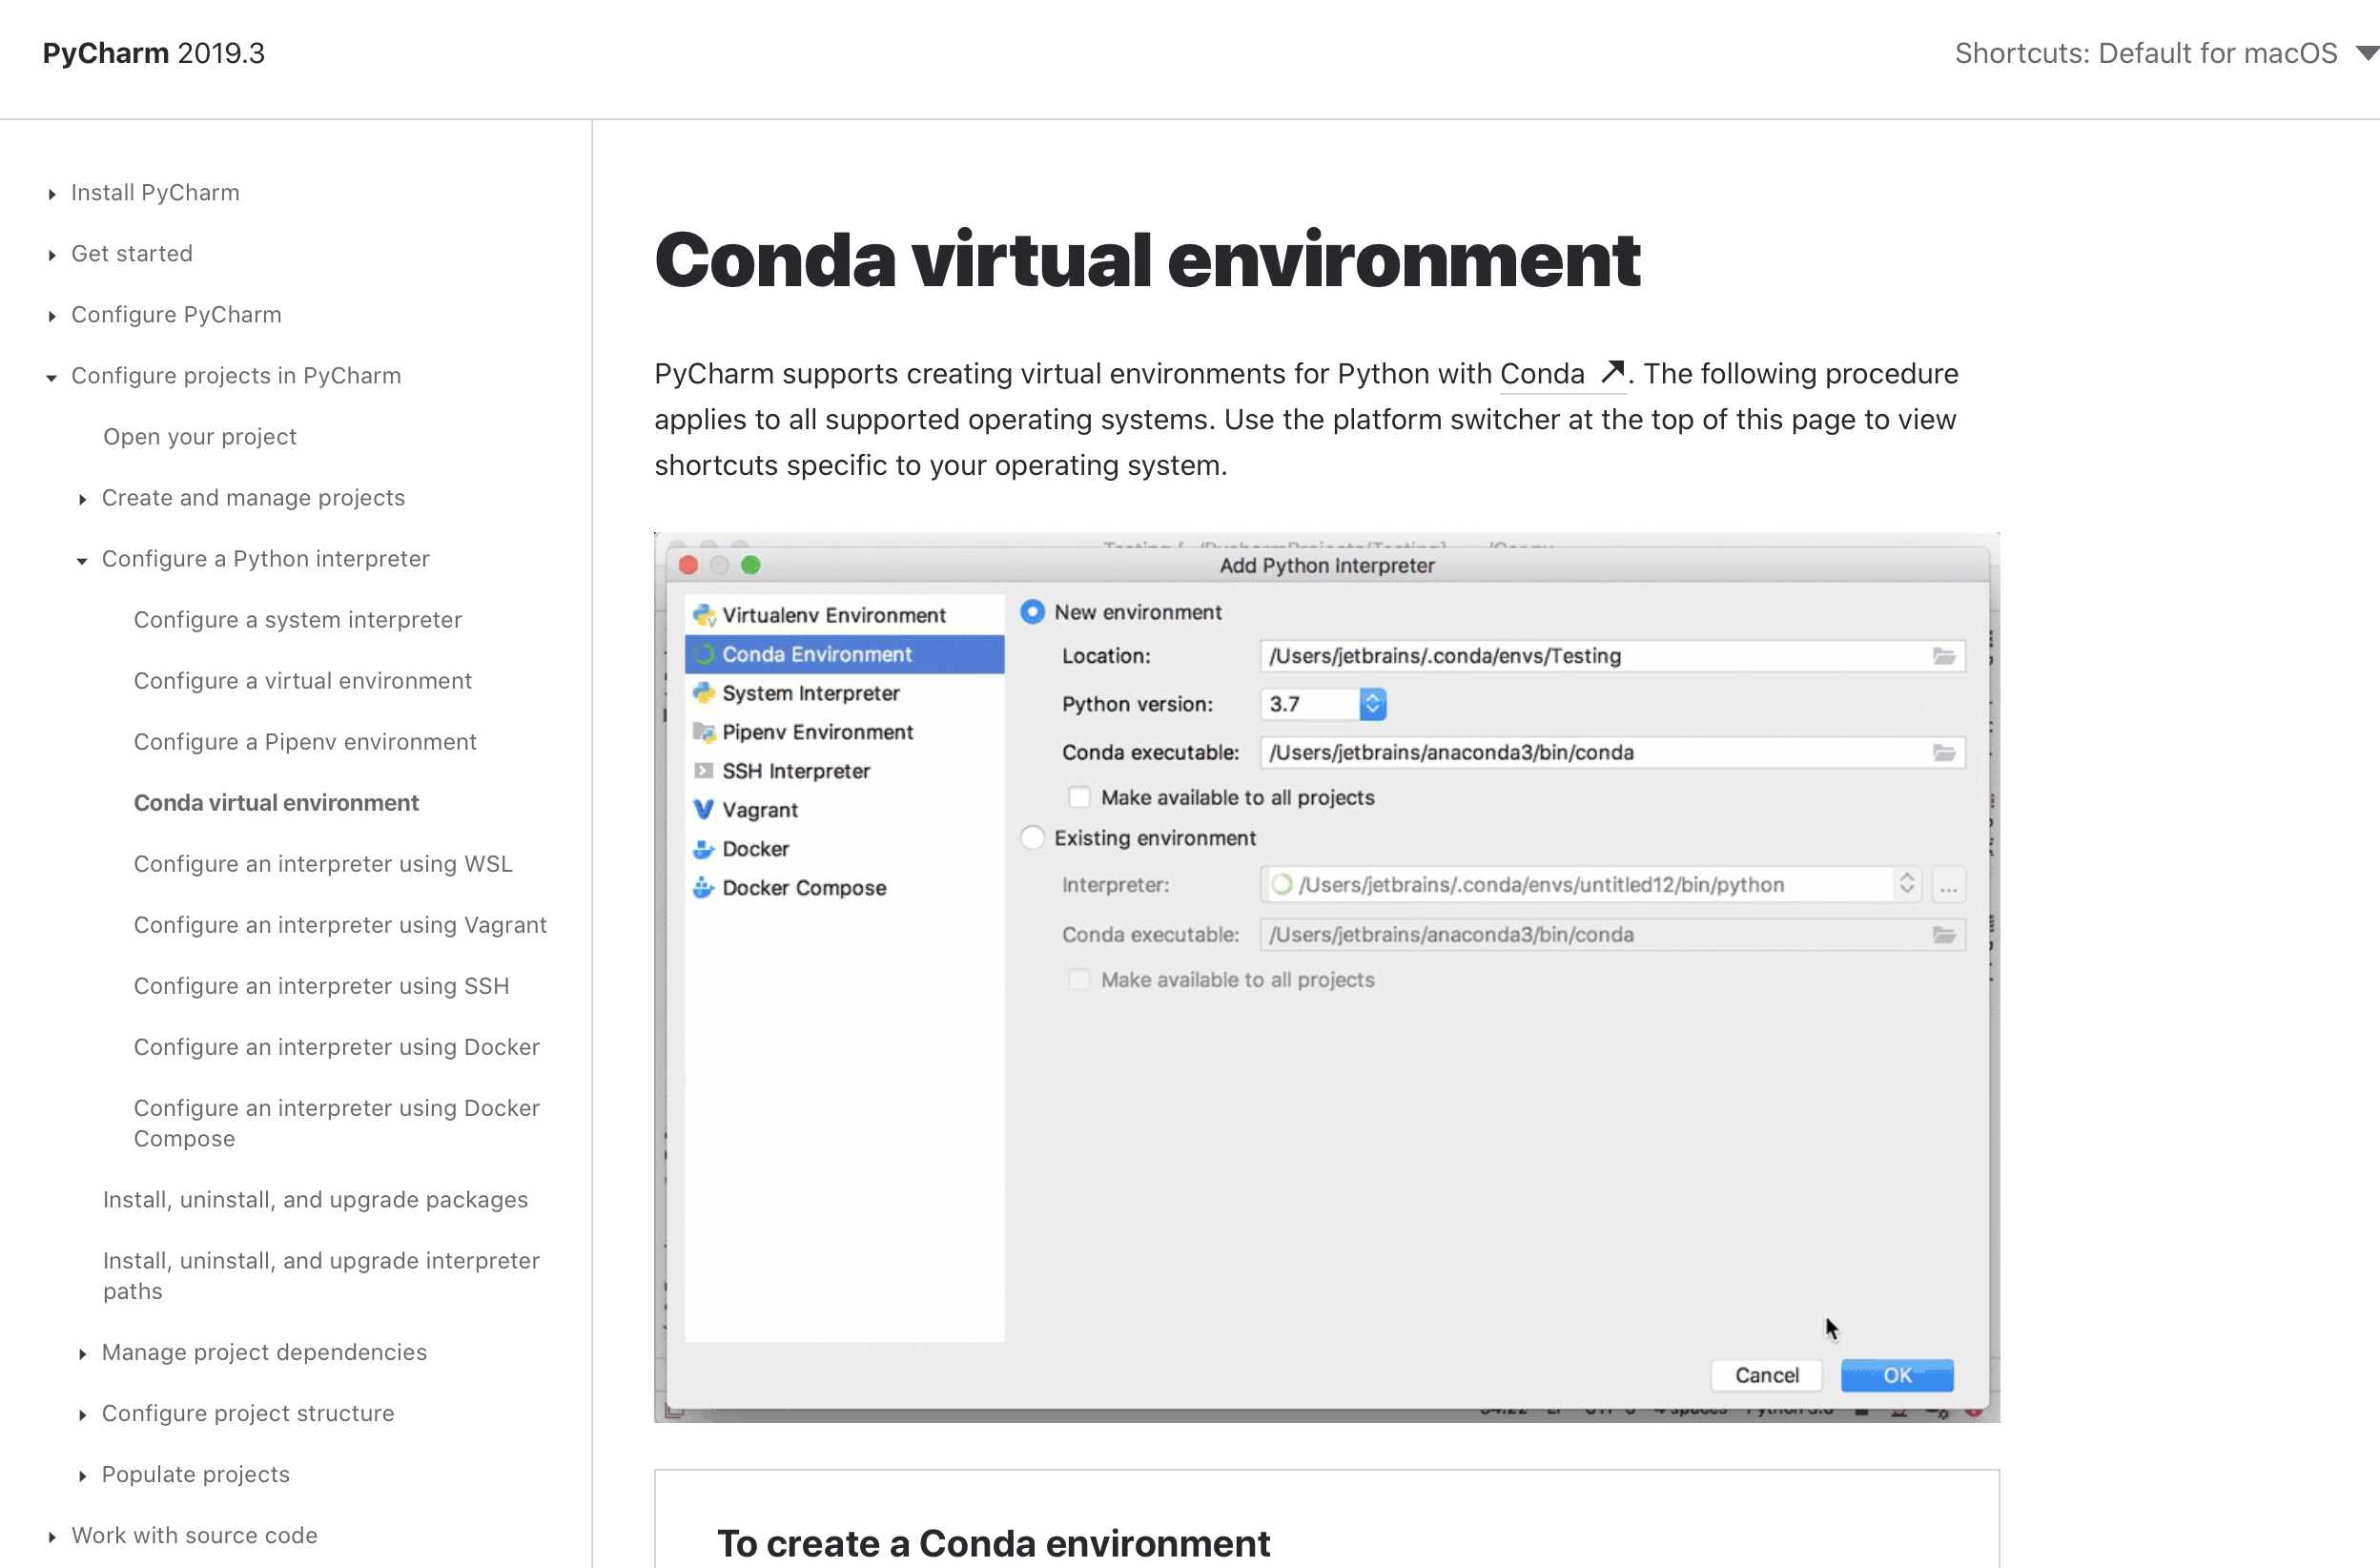This screenshot has height=1568, width=2380.
Task: Expand the Configure PyCharm section
Action: point(52,316)
